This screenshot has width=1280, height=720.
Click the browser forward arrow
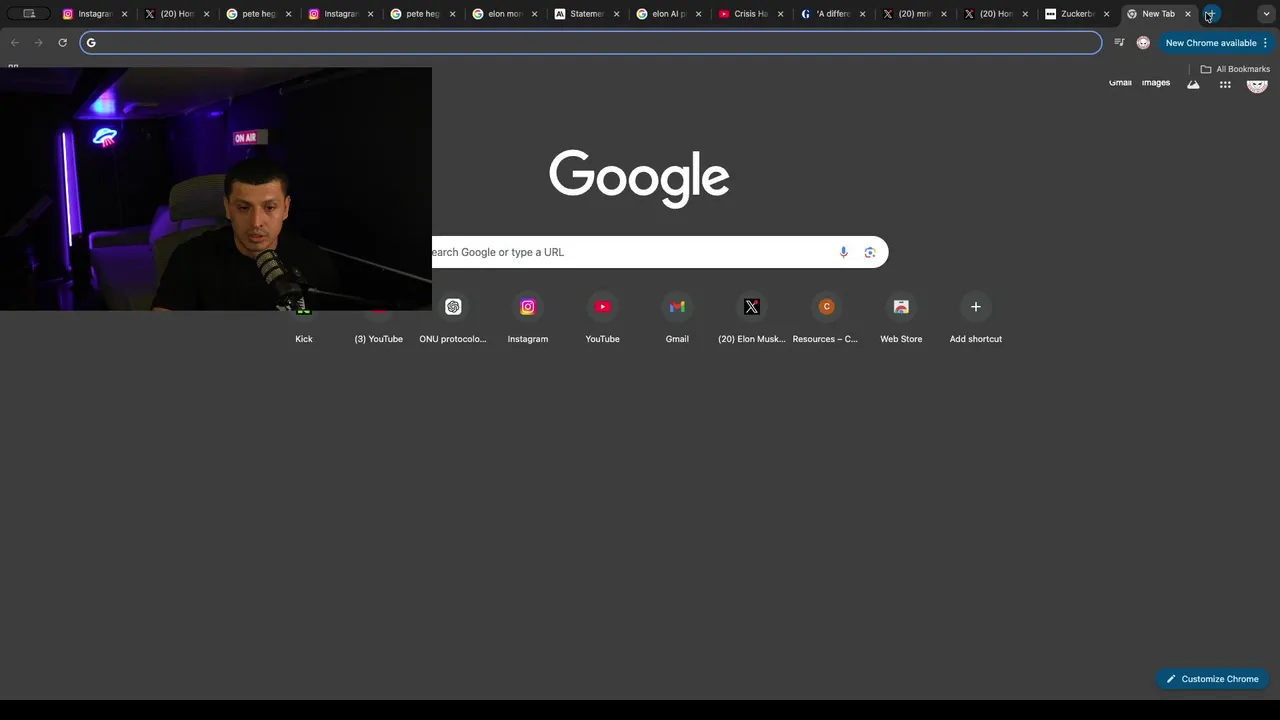[38, 42]
